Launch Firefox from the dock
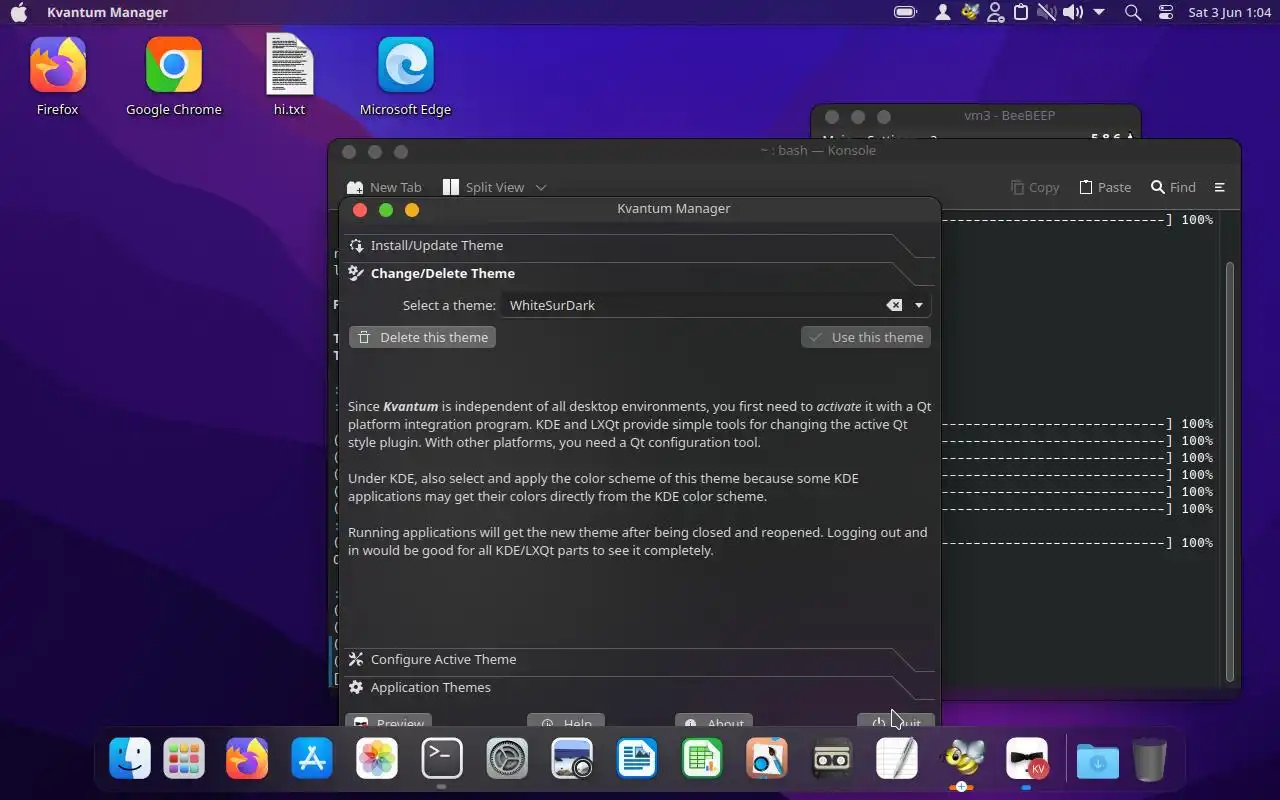Screen dimensions: 1280x800 [x=247, y=759]
